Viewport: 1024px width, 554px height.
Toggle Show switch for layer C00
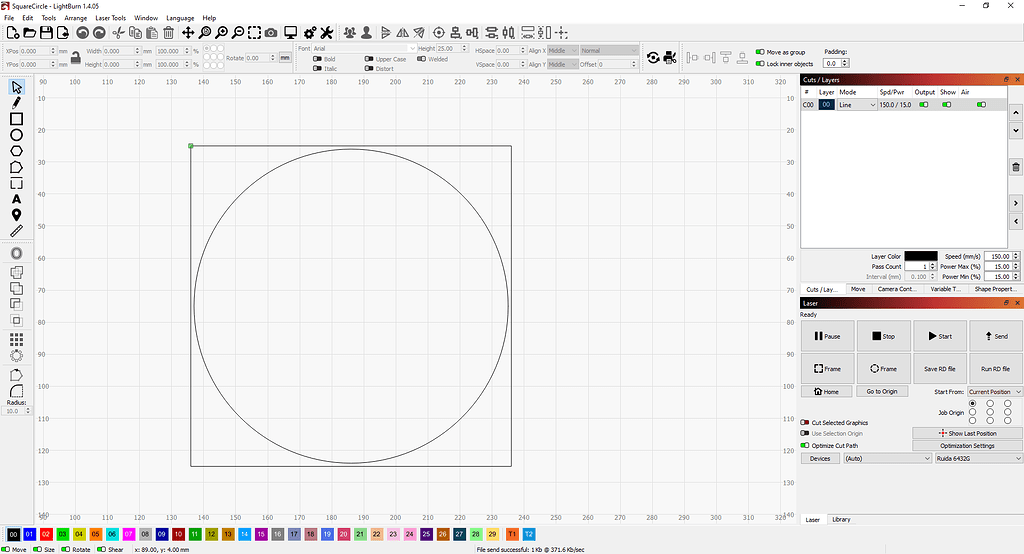946,105
